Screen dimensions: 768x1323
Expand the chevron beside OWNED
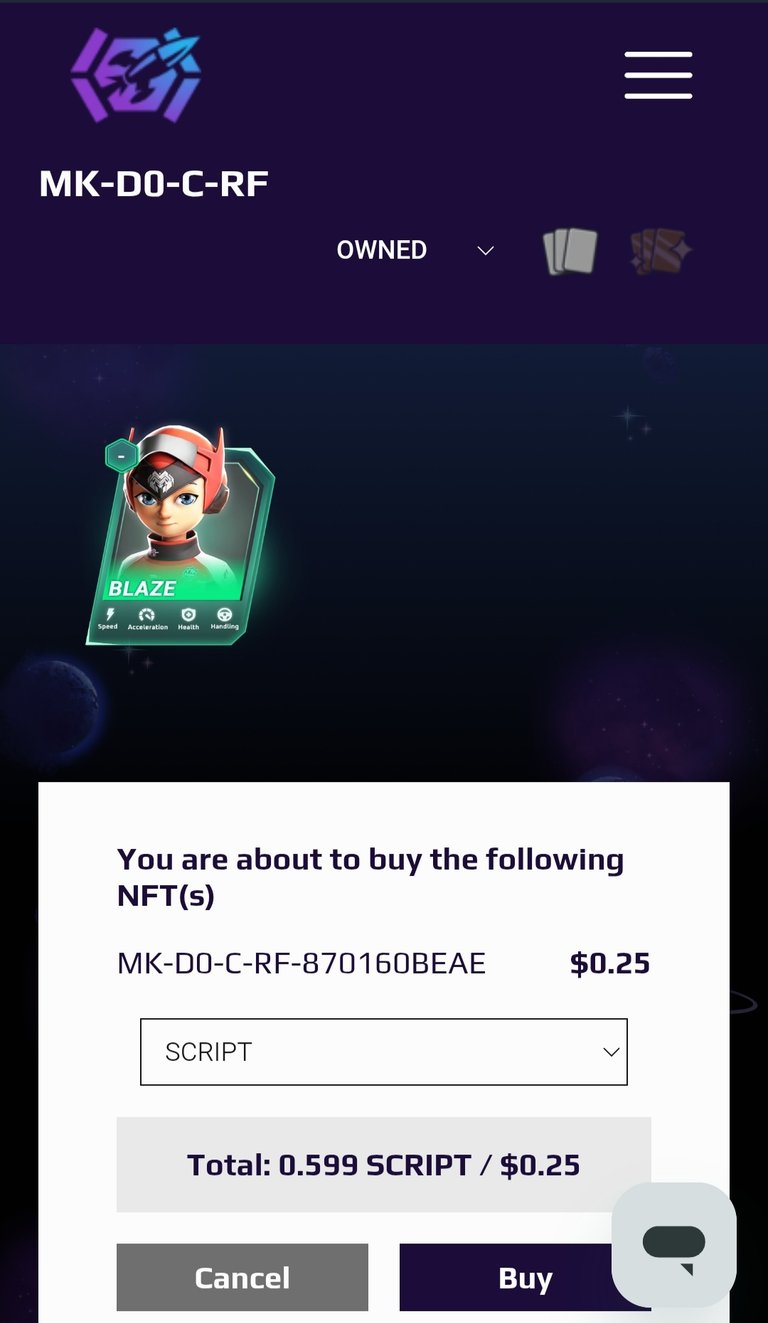[x=485, y=250]
